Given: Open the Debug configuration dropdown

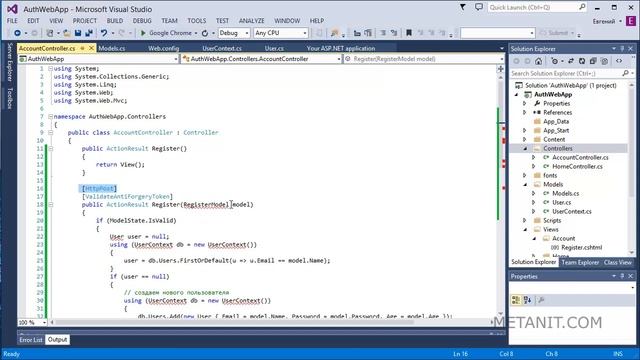Looking at the screenshot, I should (x=234, y=33).
